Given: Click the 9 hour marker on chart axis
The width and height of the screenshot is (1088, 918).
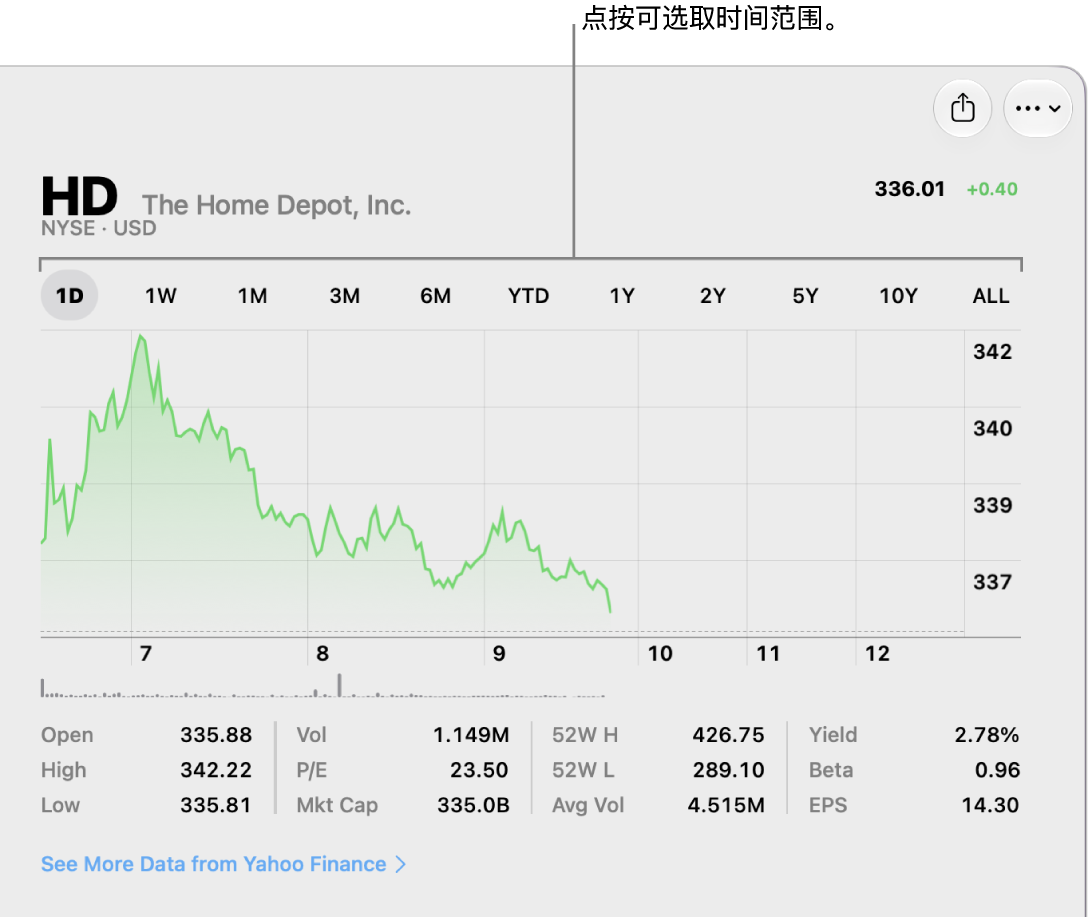Looking at the screenshot, I should 499,653.
